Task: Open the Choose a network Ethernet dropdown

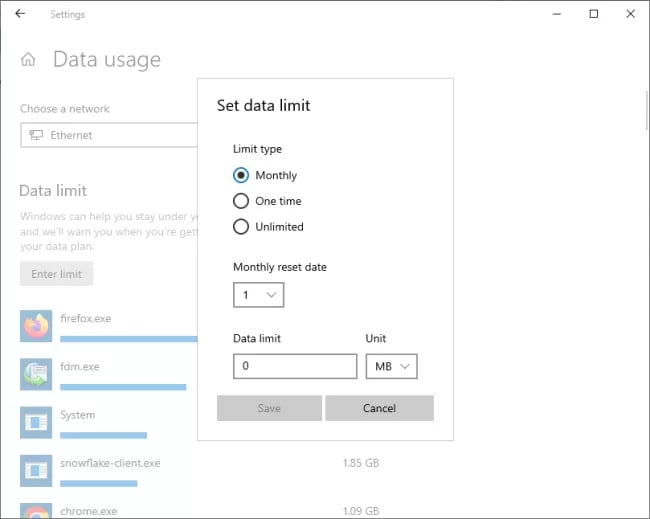Action: click(x=109, y=135)
